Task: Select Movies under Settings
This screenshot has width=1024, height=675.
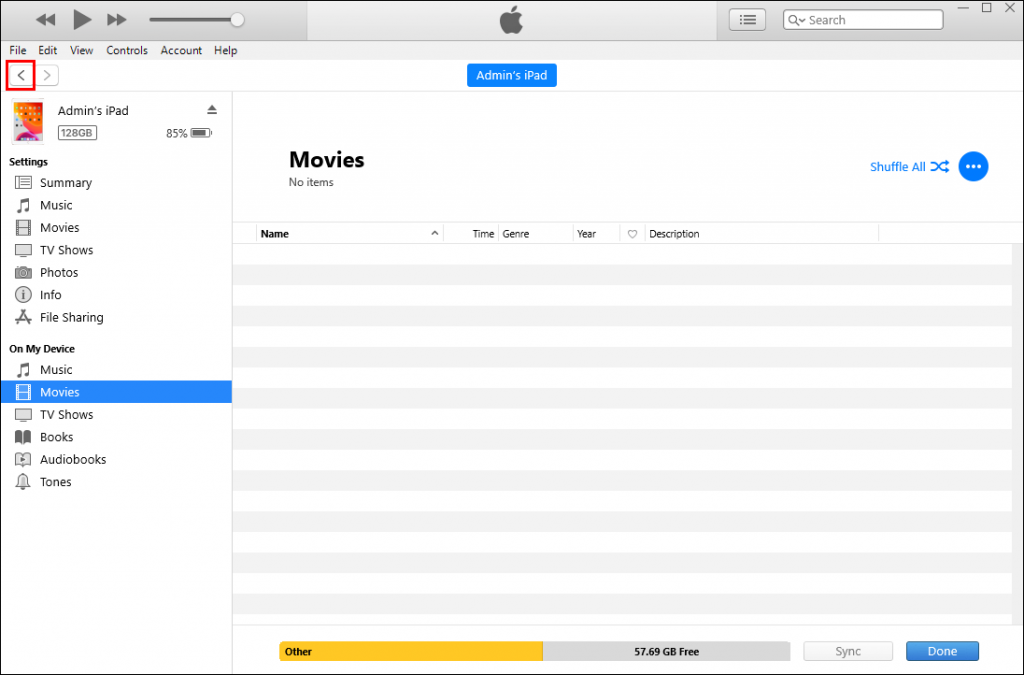Action: [116, 227]
